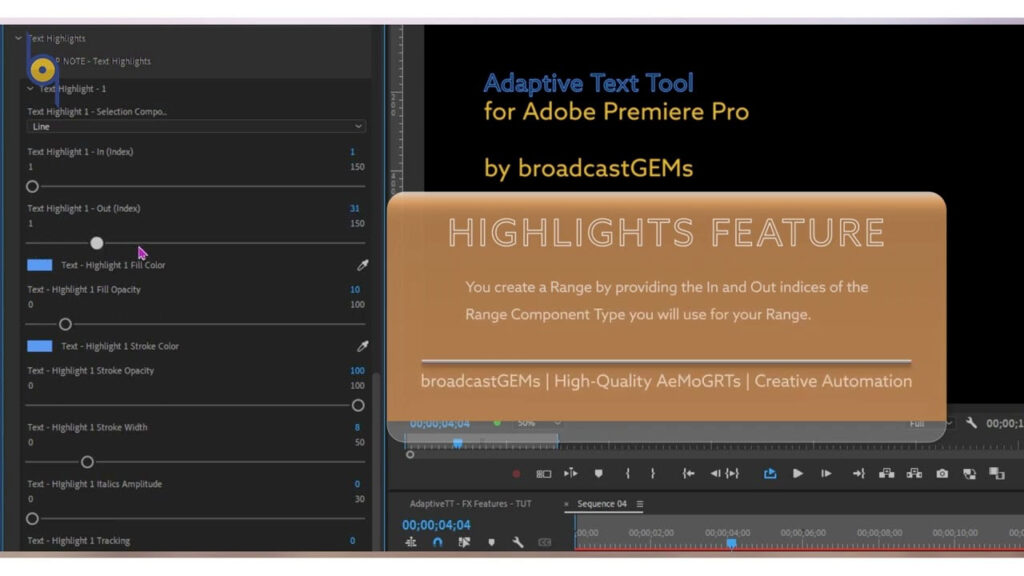
Task: Open the Selection Component dropdown showing Line
Action: click(x=196, y=127)
